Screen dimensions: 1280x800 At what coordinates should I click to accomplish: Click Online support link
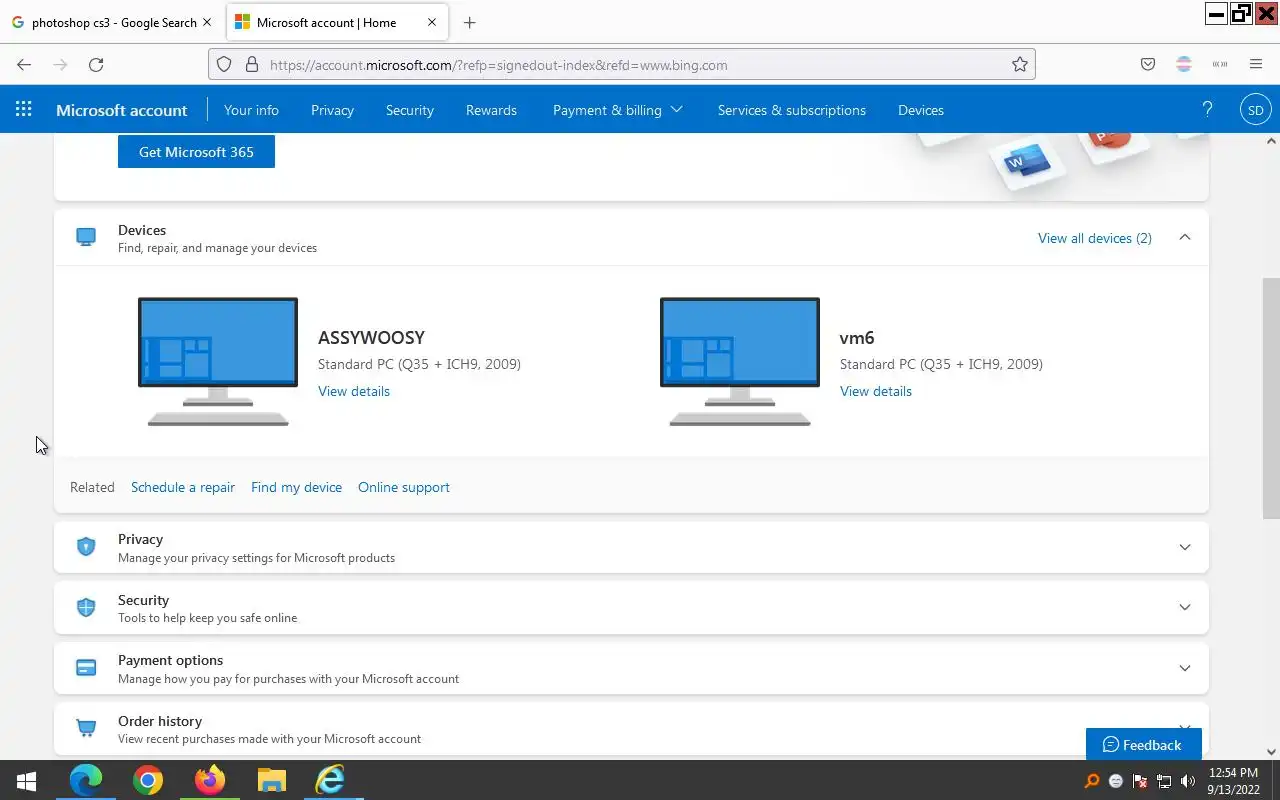[404, 487]
